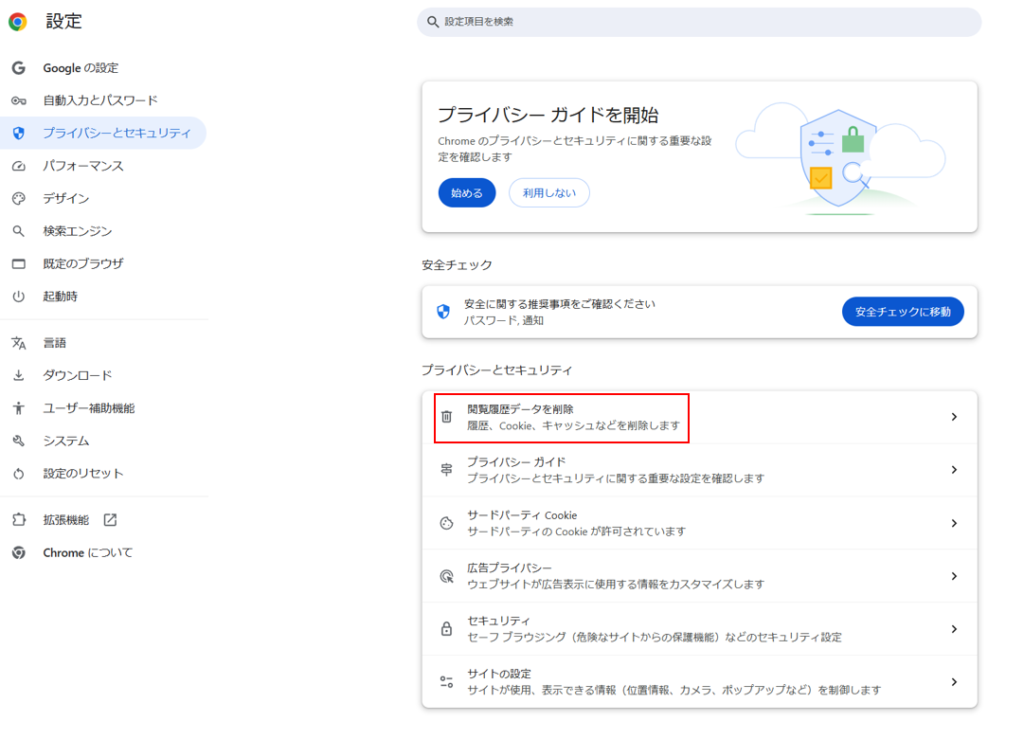Select the lock icon on the セキュリティ row
The height and width of the screenshot is (739, 1024).
pyautogui.click(x=446, y=629)
